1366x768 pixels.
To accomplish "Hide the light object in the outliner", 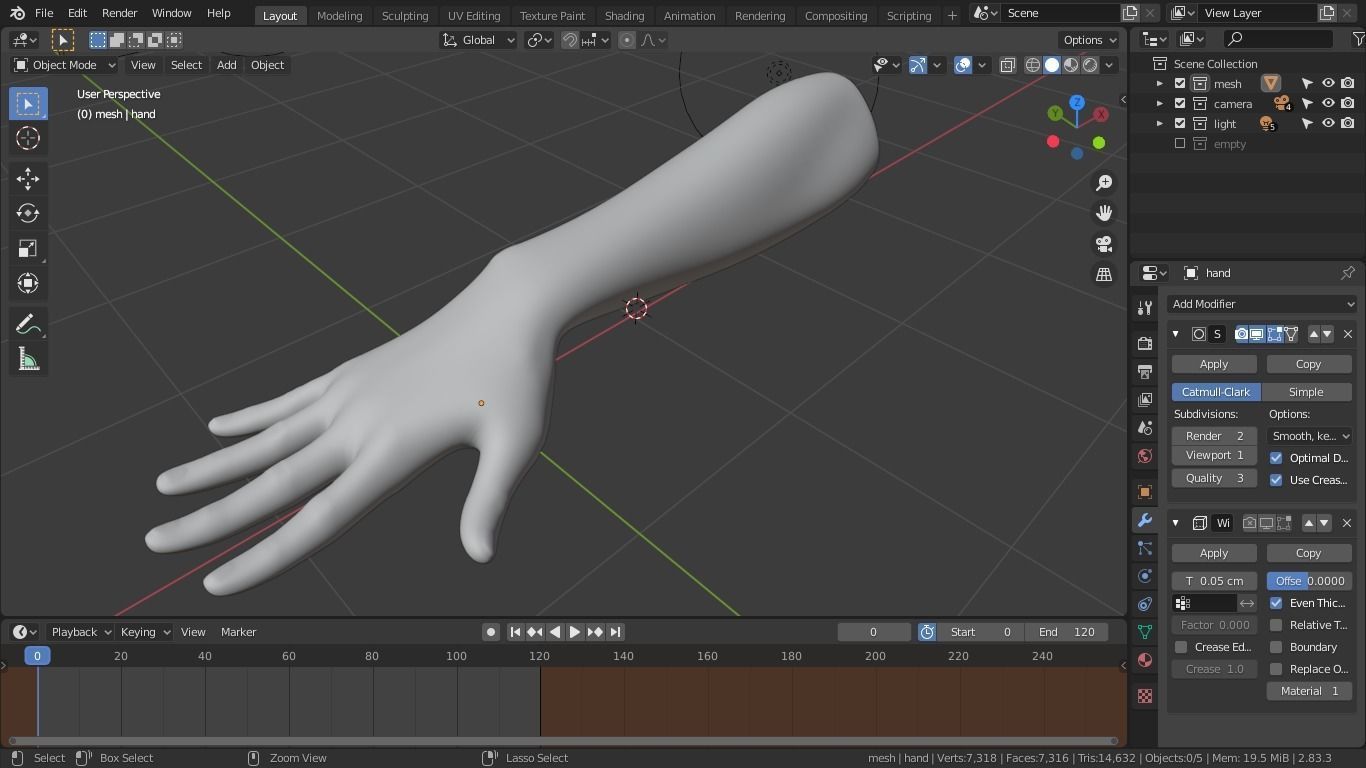I will pyautogui.click(x=1328, y=123).
